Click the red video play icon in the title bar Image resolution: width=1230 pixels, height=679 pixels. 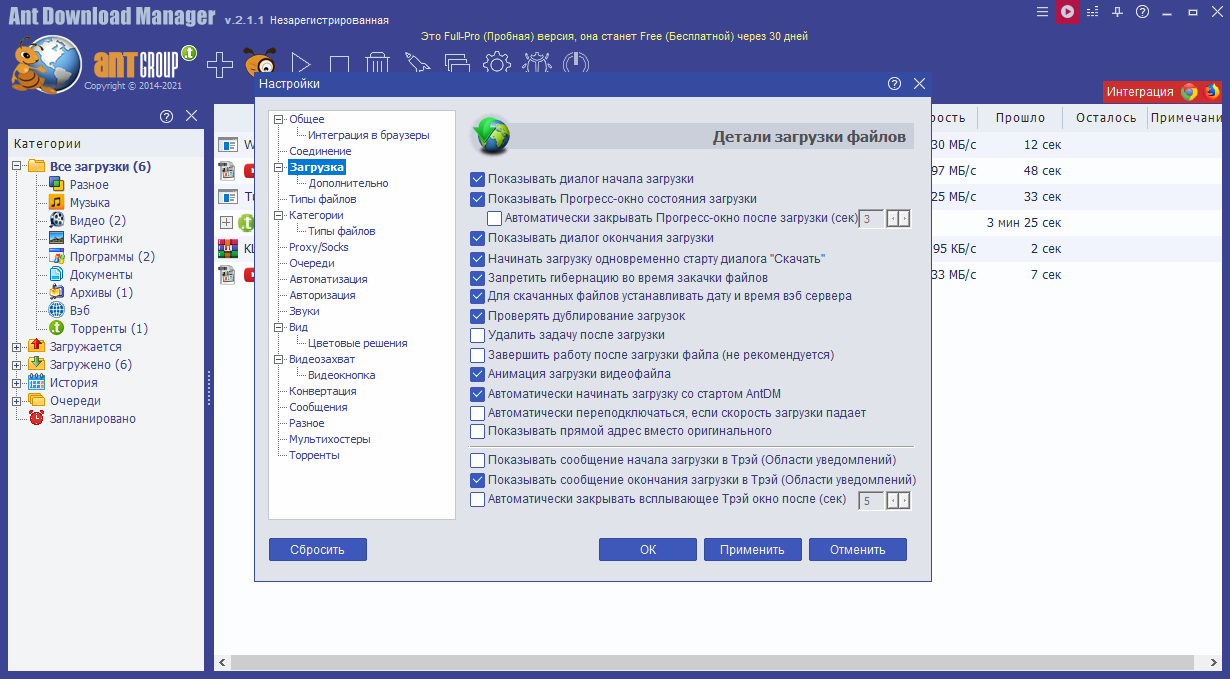[1068, 12]
